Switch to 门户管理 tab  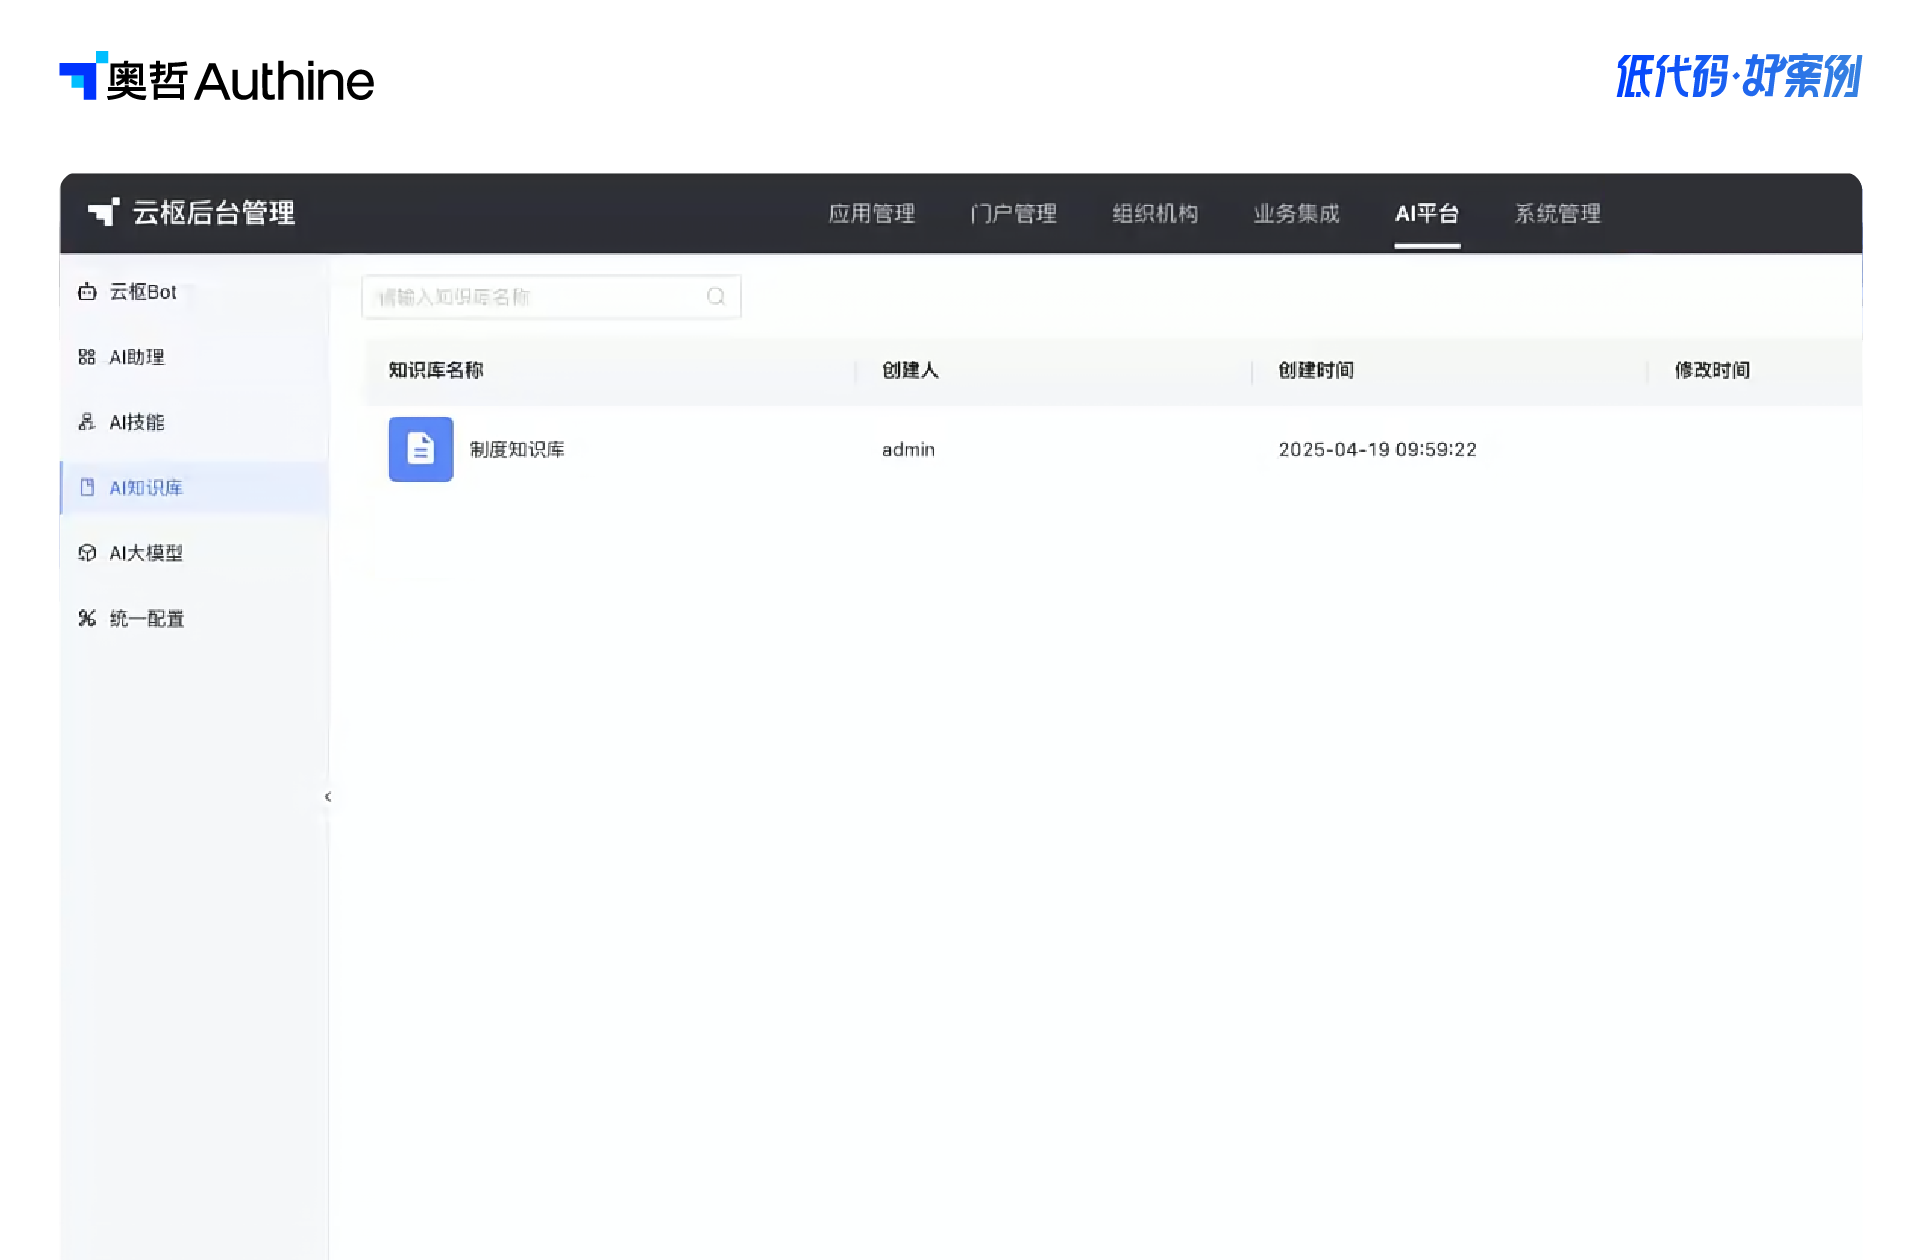(1013, 213)
